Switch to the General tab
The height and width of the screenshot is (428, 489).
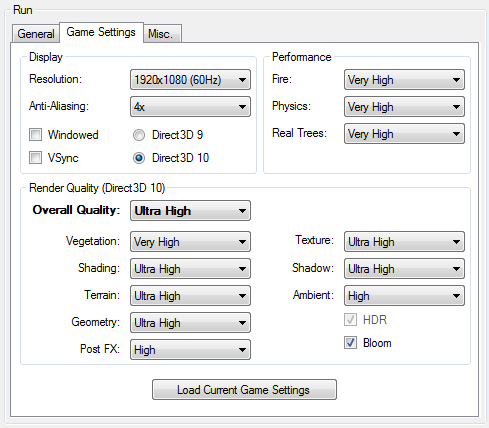(x=36, y=33)
